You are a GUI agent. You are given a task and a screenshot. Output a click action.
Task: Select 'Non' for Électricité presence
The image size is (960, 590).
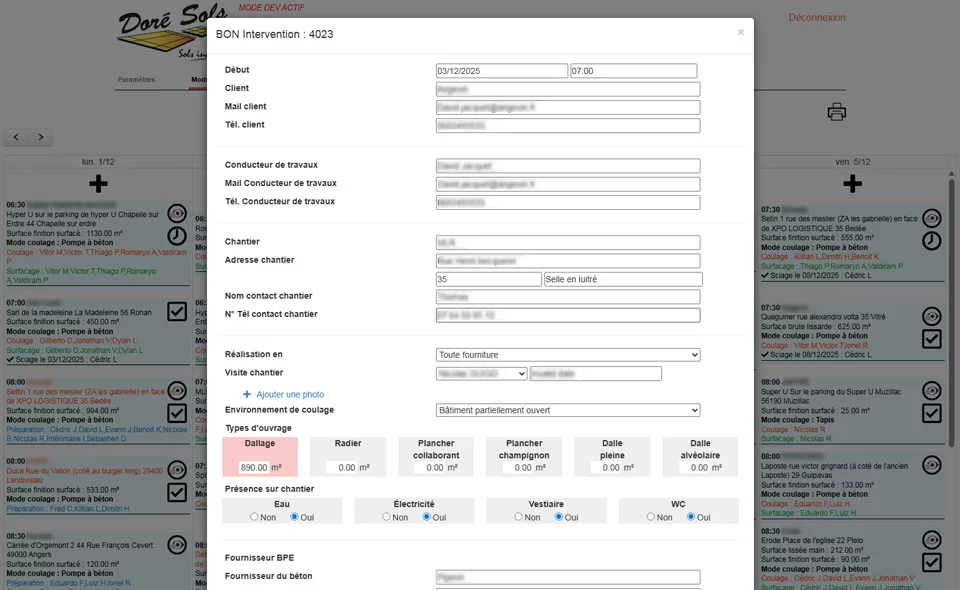click(387, 517)
